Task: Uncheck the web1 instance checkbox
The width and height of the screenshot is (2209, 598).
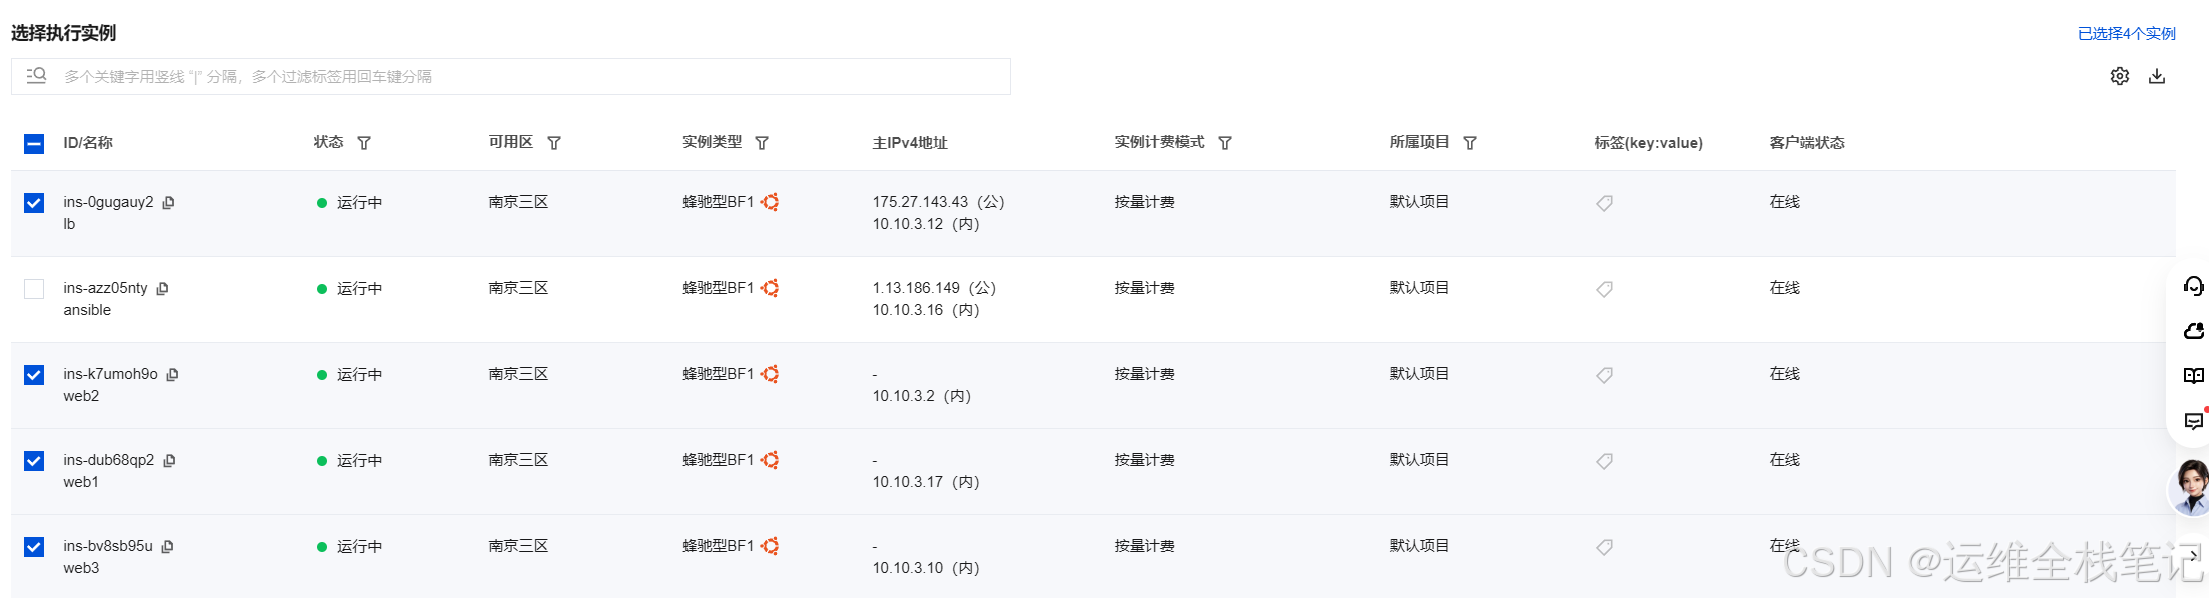Action: 34,461
